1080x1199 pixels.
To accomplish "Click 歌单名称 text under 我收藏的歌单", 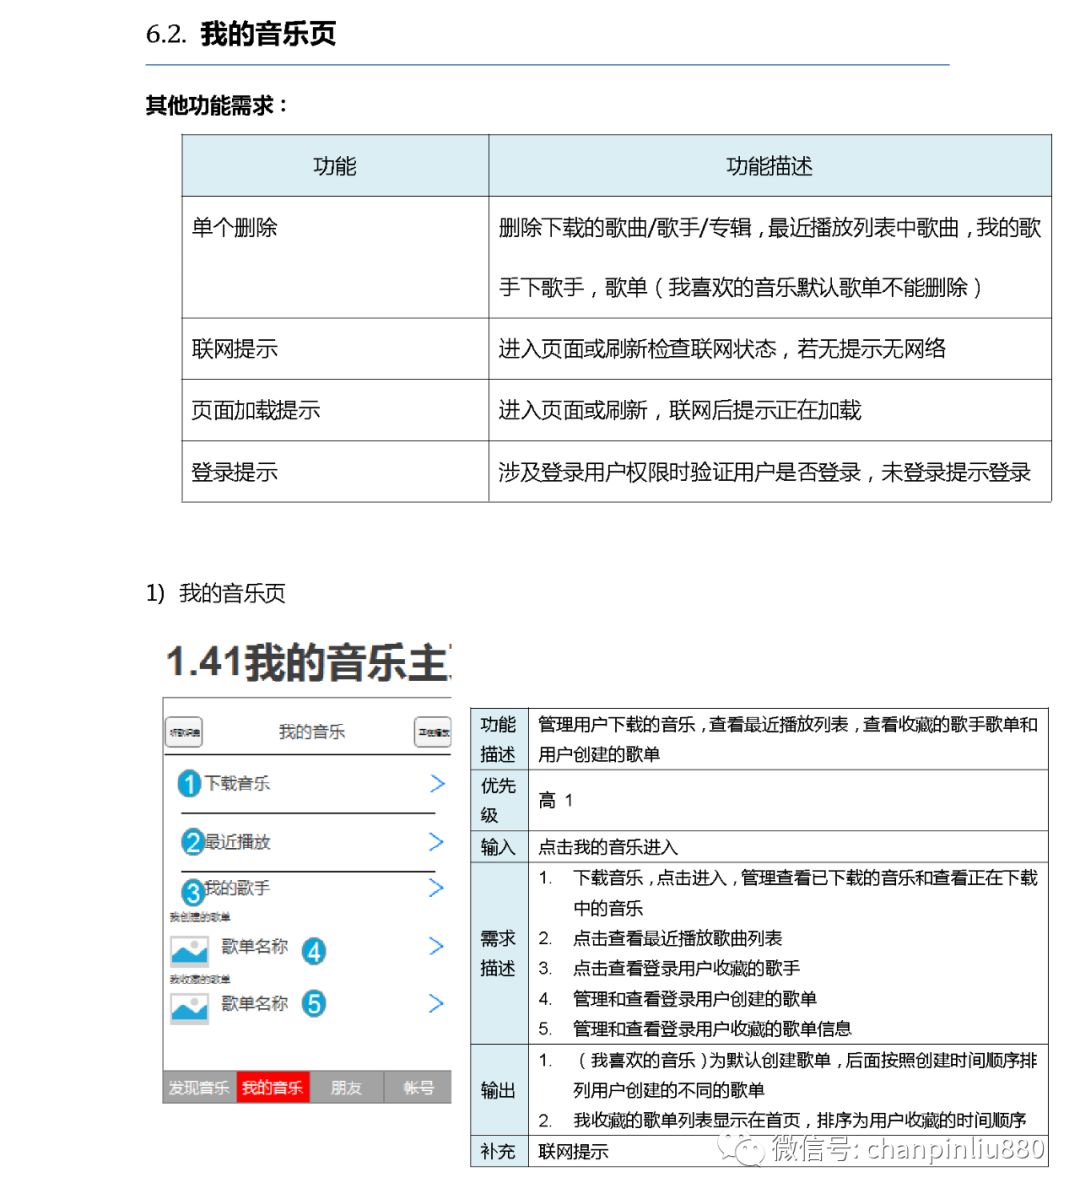I will click(255, 1003).
